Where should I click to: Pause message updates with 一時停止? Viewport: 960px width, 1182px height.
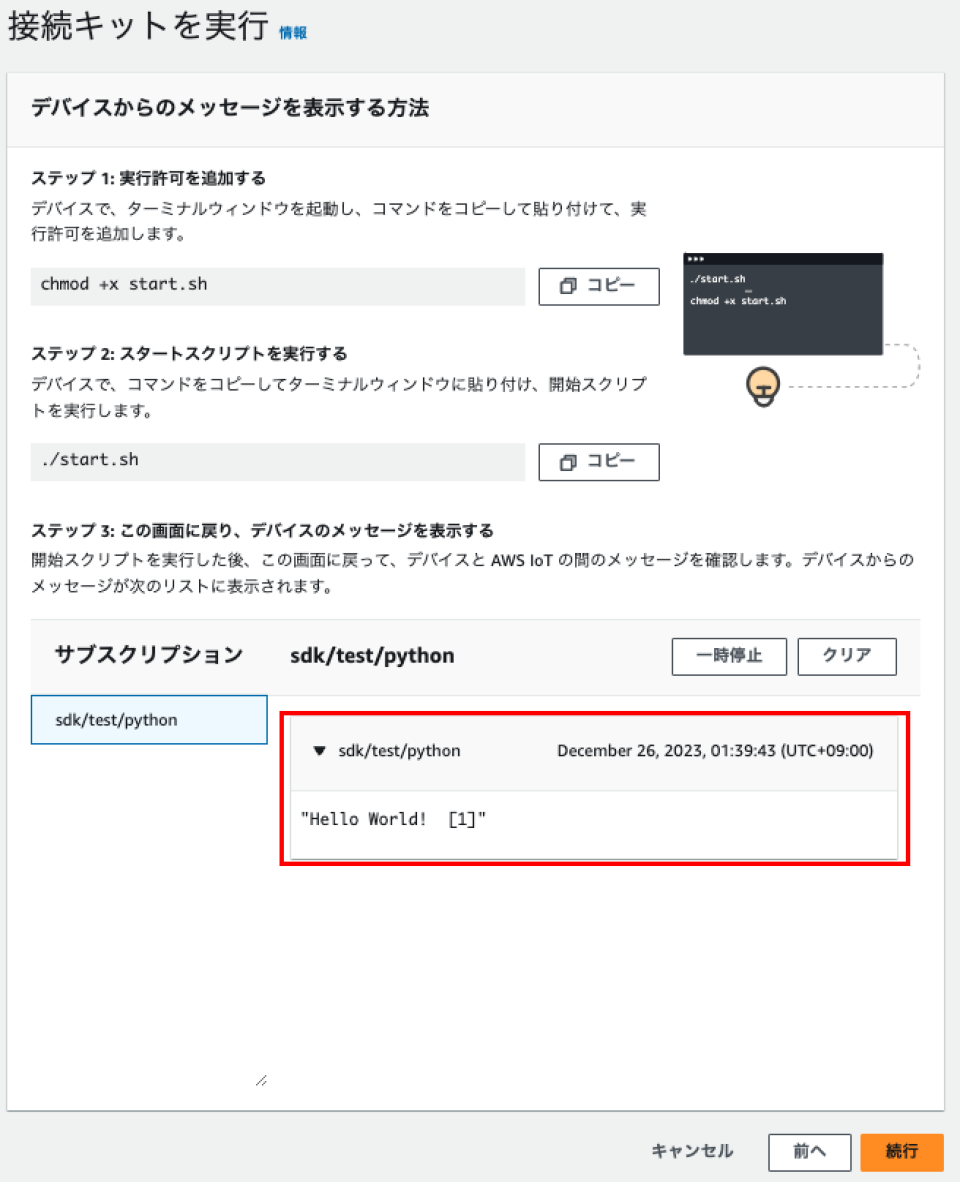point(729,656)
